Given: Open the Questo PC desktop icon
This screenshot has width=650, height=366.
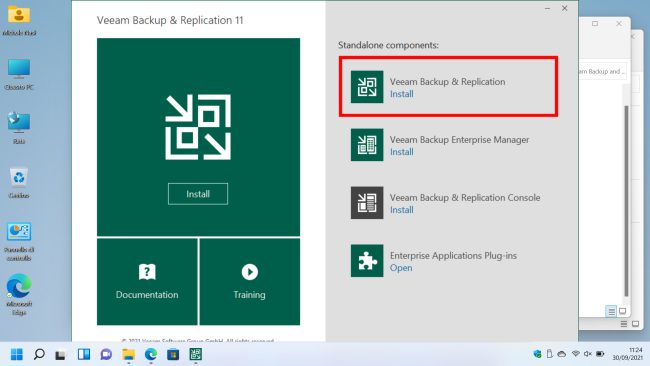Looking at the screenshot, I should coord(19,75).
